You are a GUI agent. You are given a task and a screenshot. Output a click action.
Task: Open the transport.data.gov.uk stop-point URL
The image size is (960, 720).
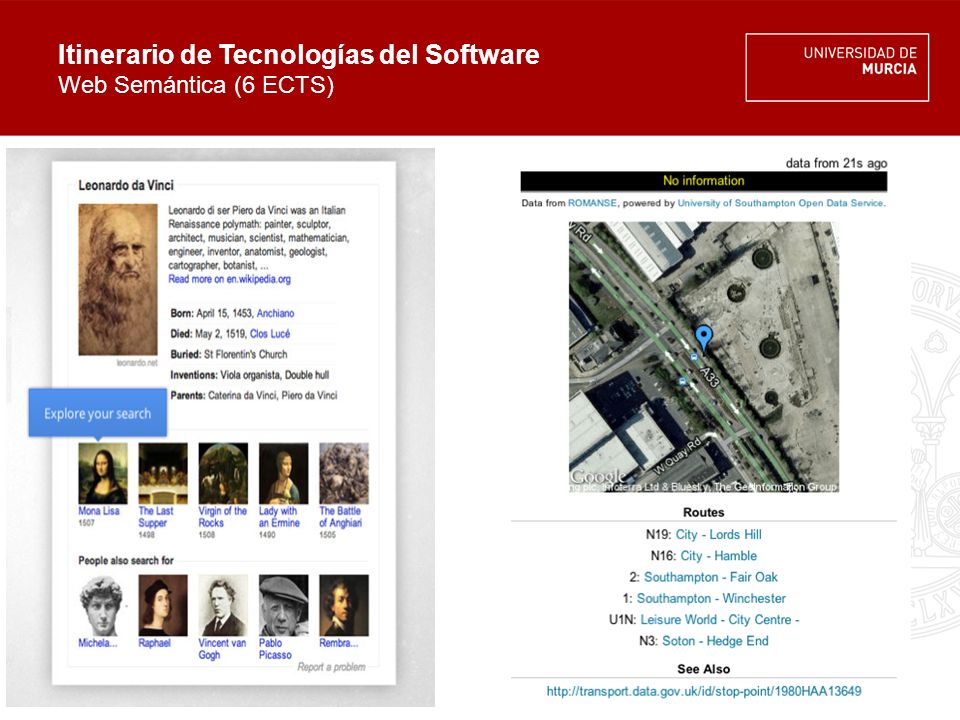(704, 691)
